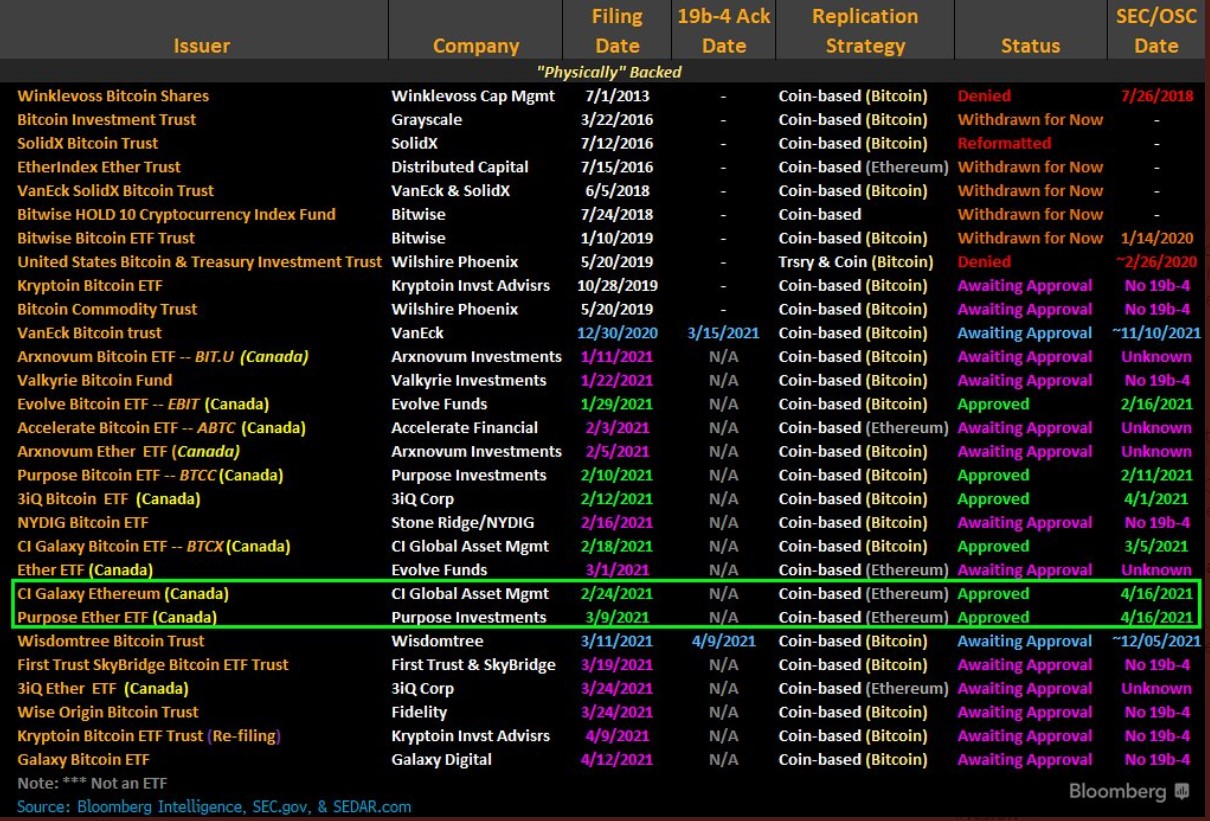This screenshot has height=821, width=1210.
Task: Click the Grayscale company cell
Action: (x=425, y=120)
